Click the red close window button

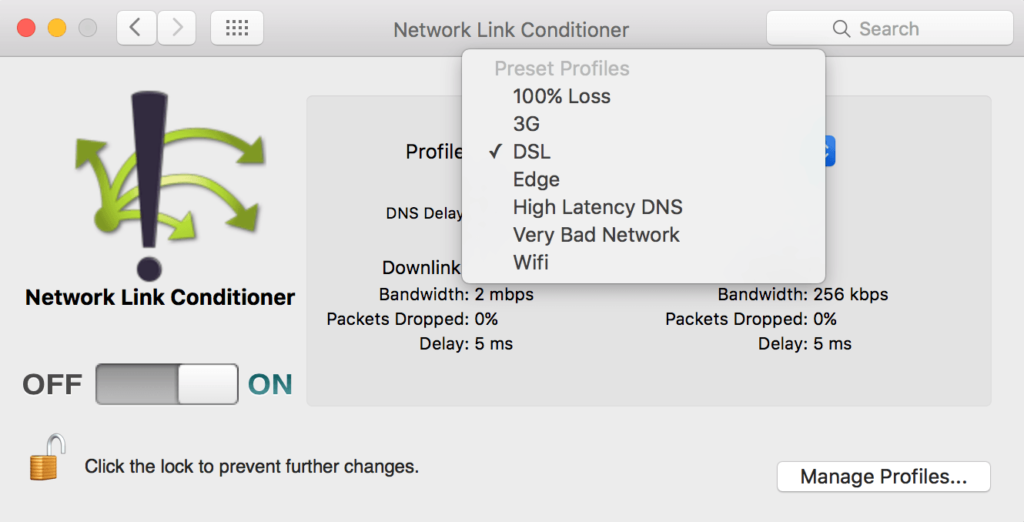(26, 28)
